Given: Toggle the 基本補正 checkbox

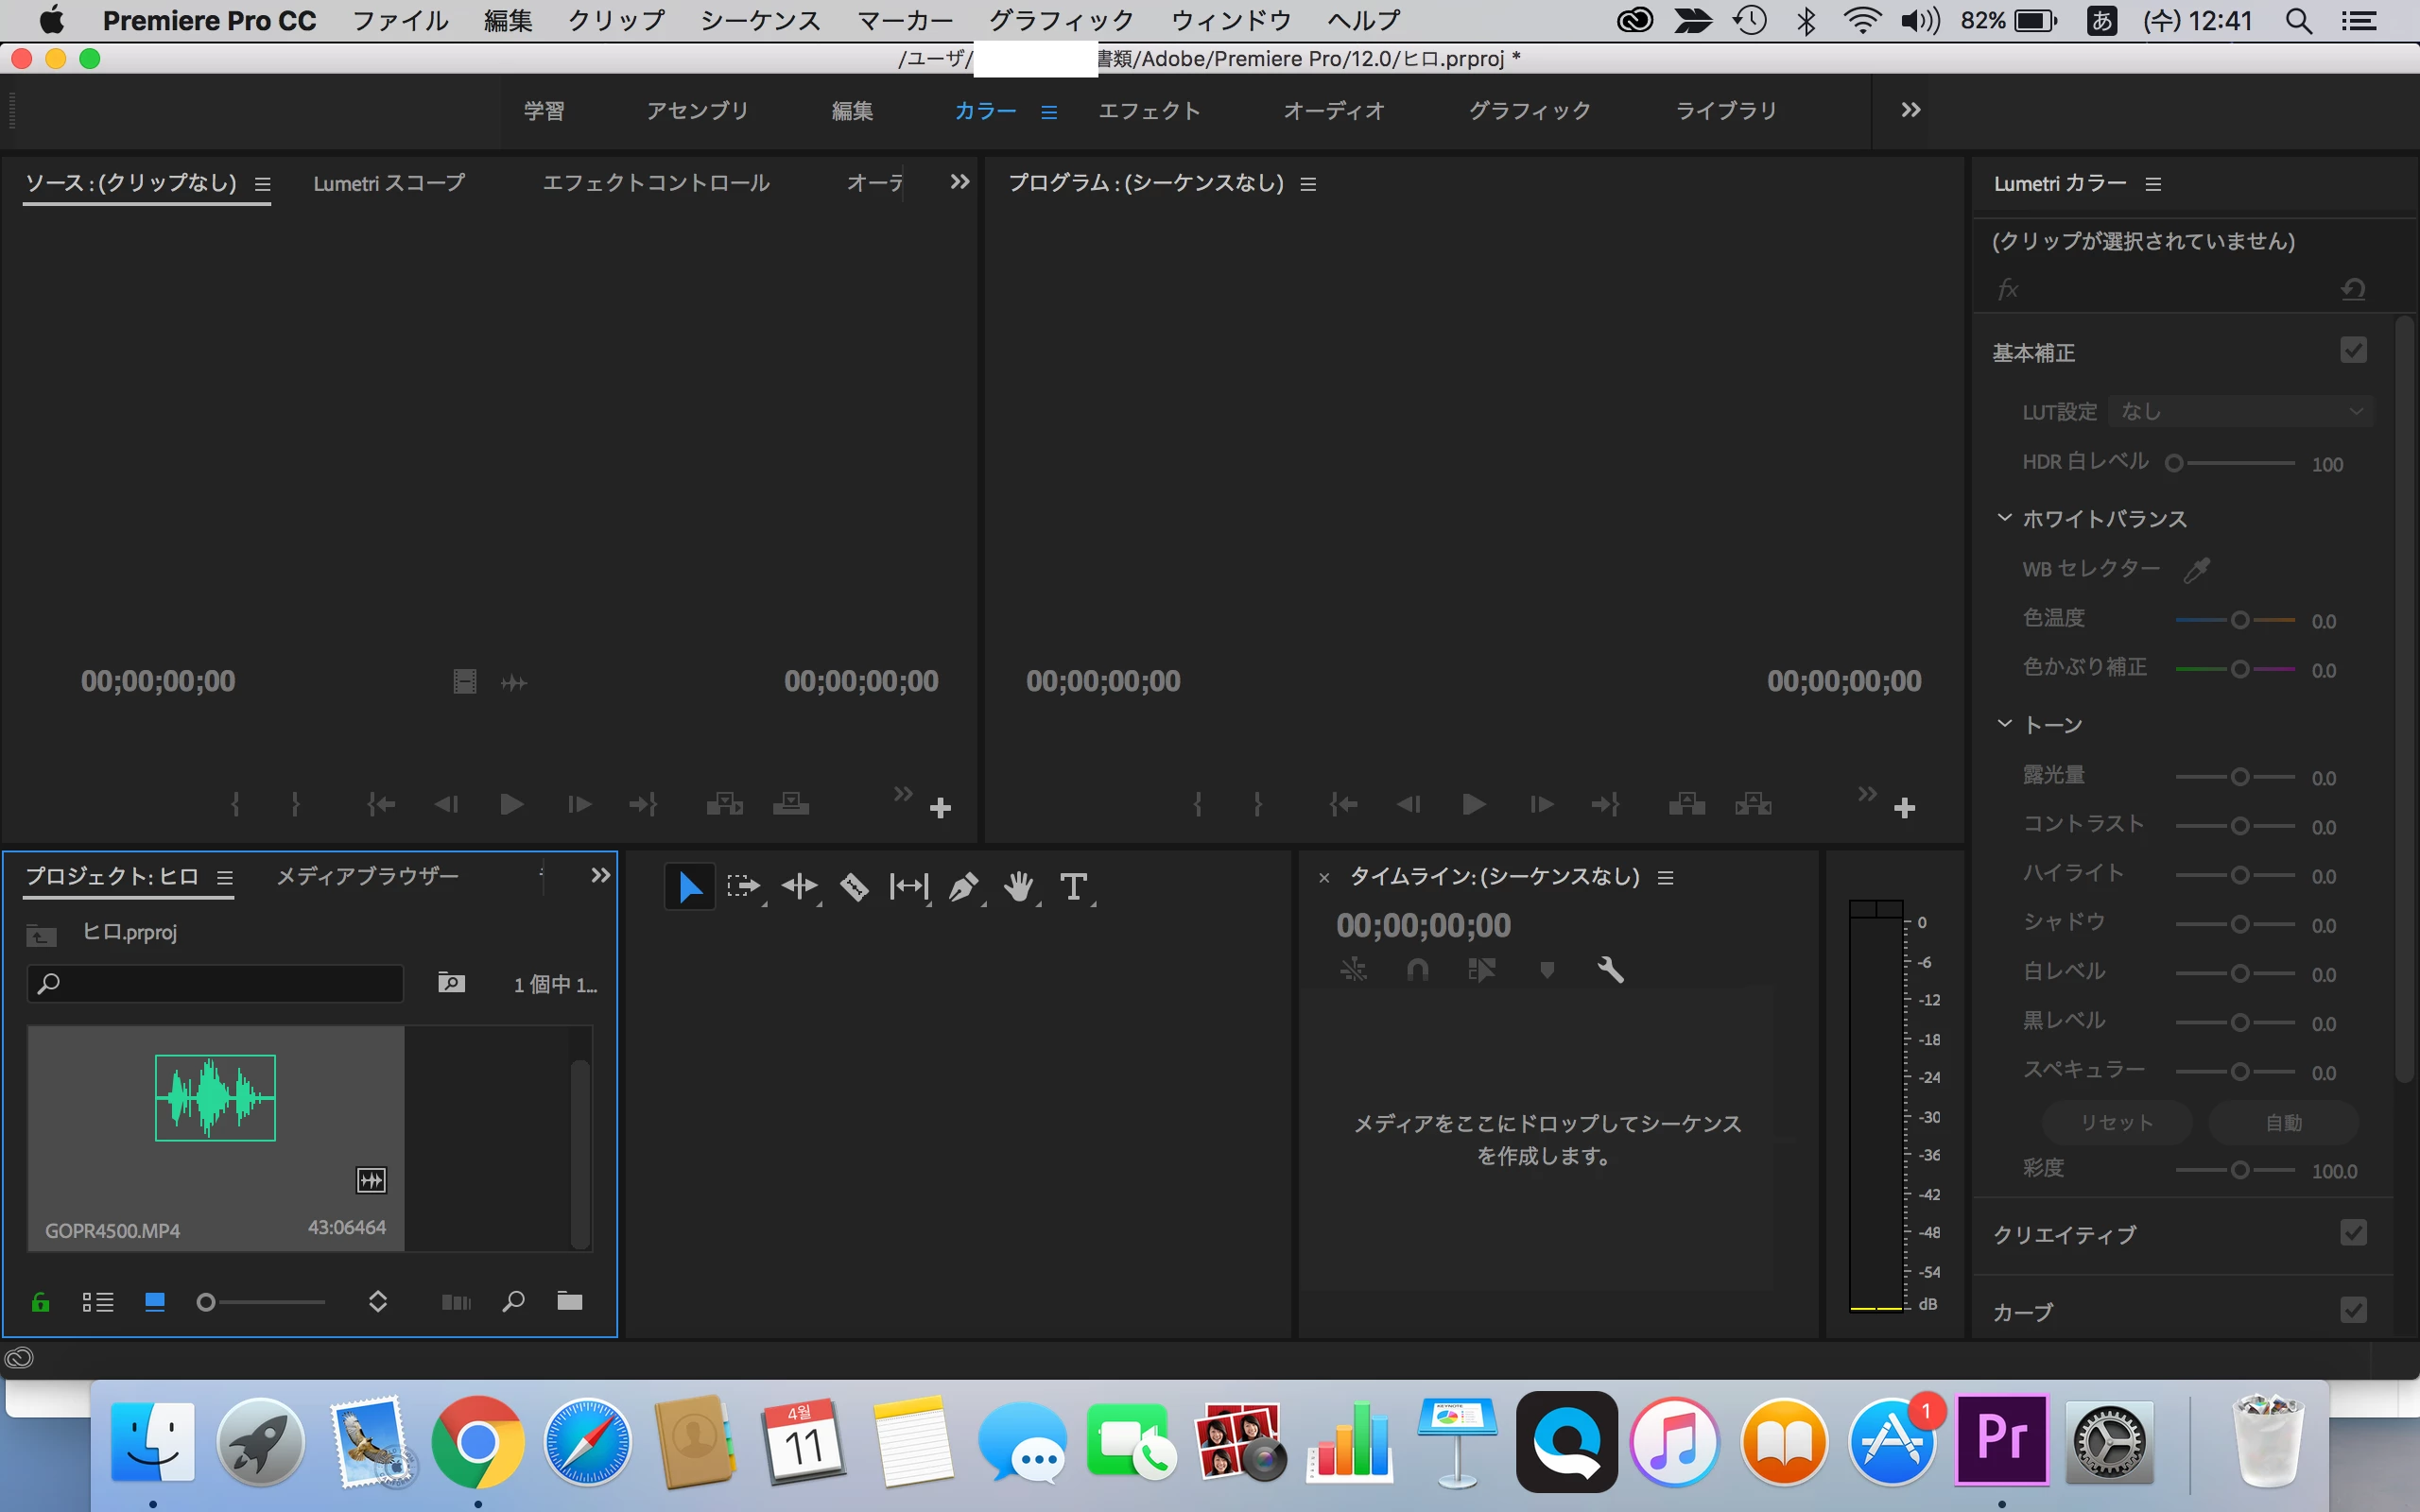Looking at the screenshot, I should pyautogui.click(x=2353, y=351).
